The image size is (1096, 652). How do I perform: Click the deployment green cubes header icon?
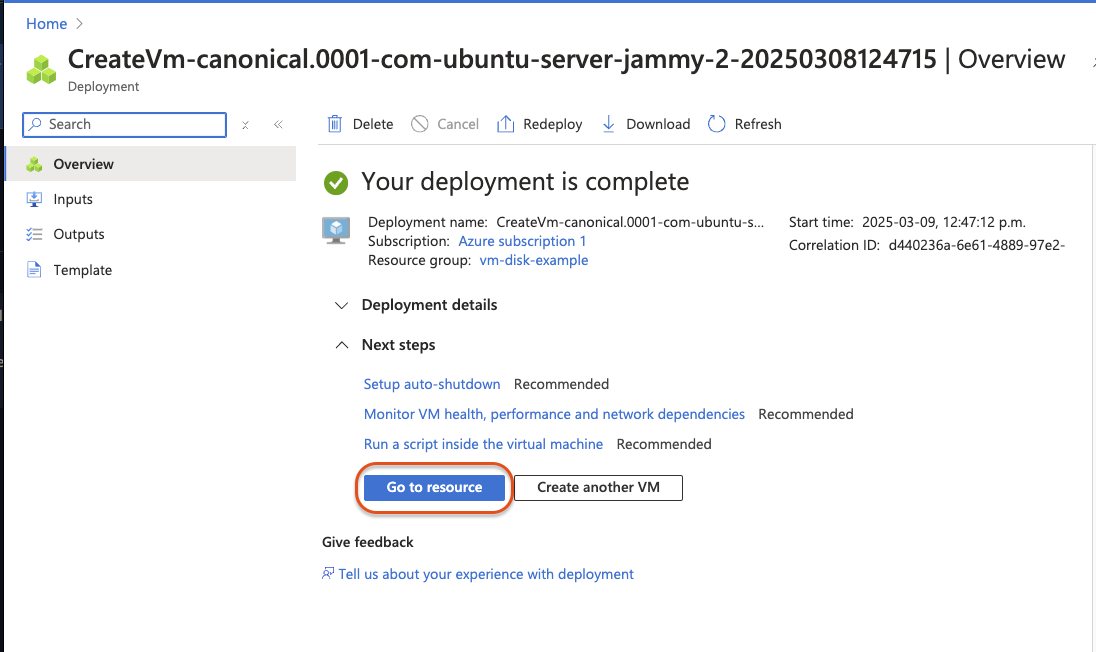[x=41, y=70]
